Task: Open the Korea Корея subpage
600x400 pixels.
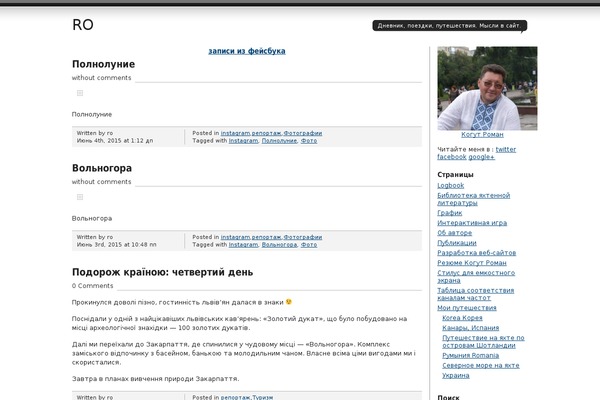Action: 462,318
